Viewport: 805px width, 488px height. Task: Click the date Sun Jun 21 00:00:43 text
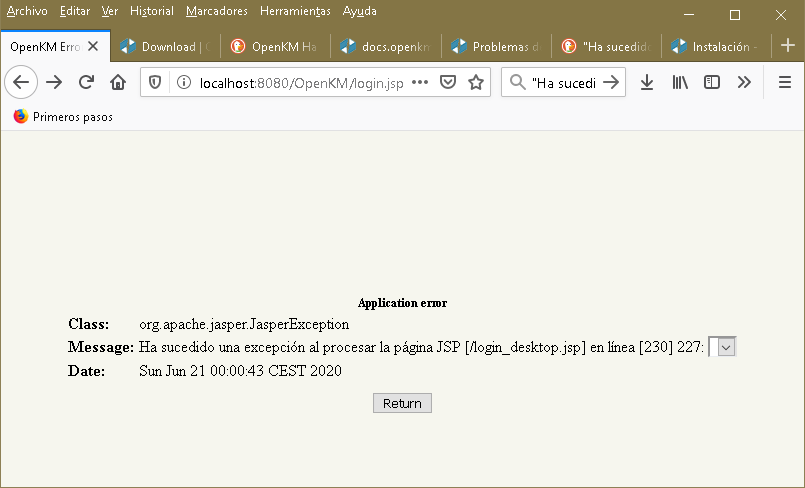coord(240,370)
